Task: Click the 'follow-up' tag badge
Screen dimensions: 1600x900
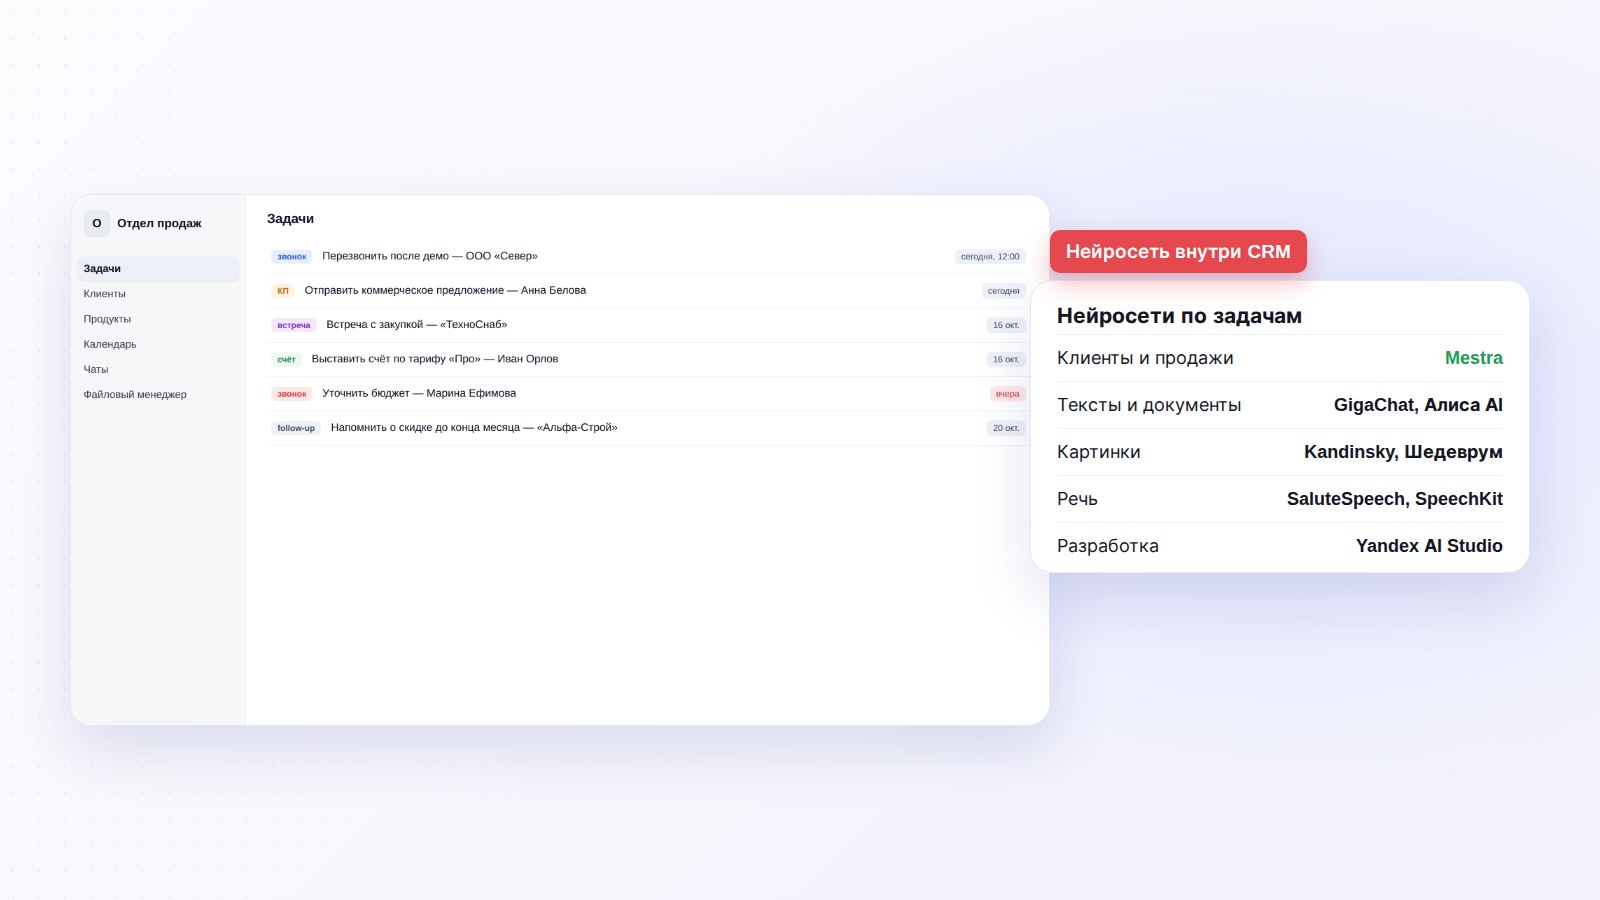Action: click(296, 428)
